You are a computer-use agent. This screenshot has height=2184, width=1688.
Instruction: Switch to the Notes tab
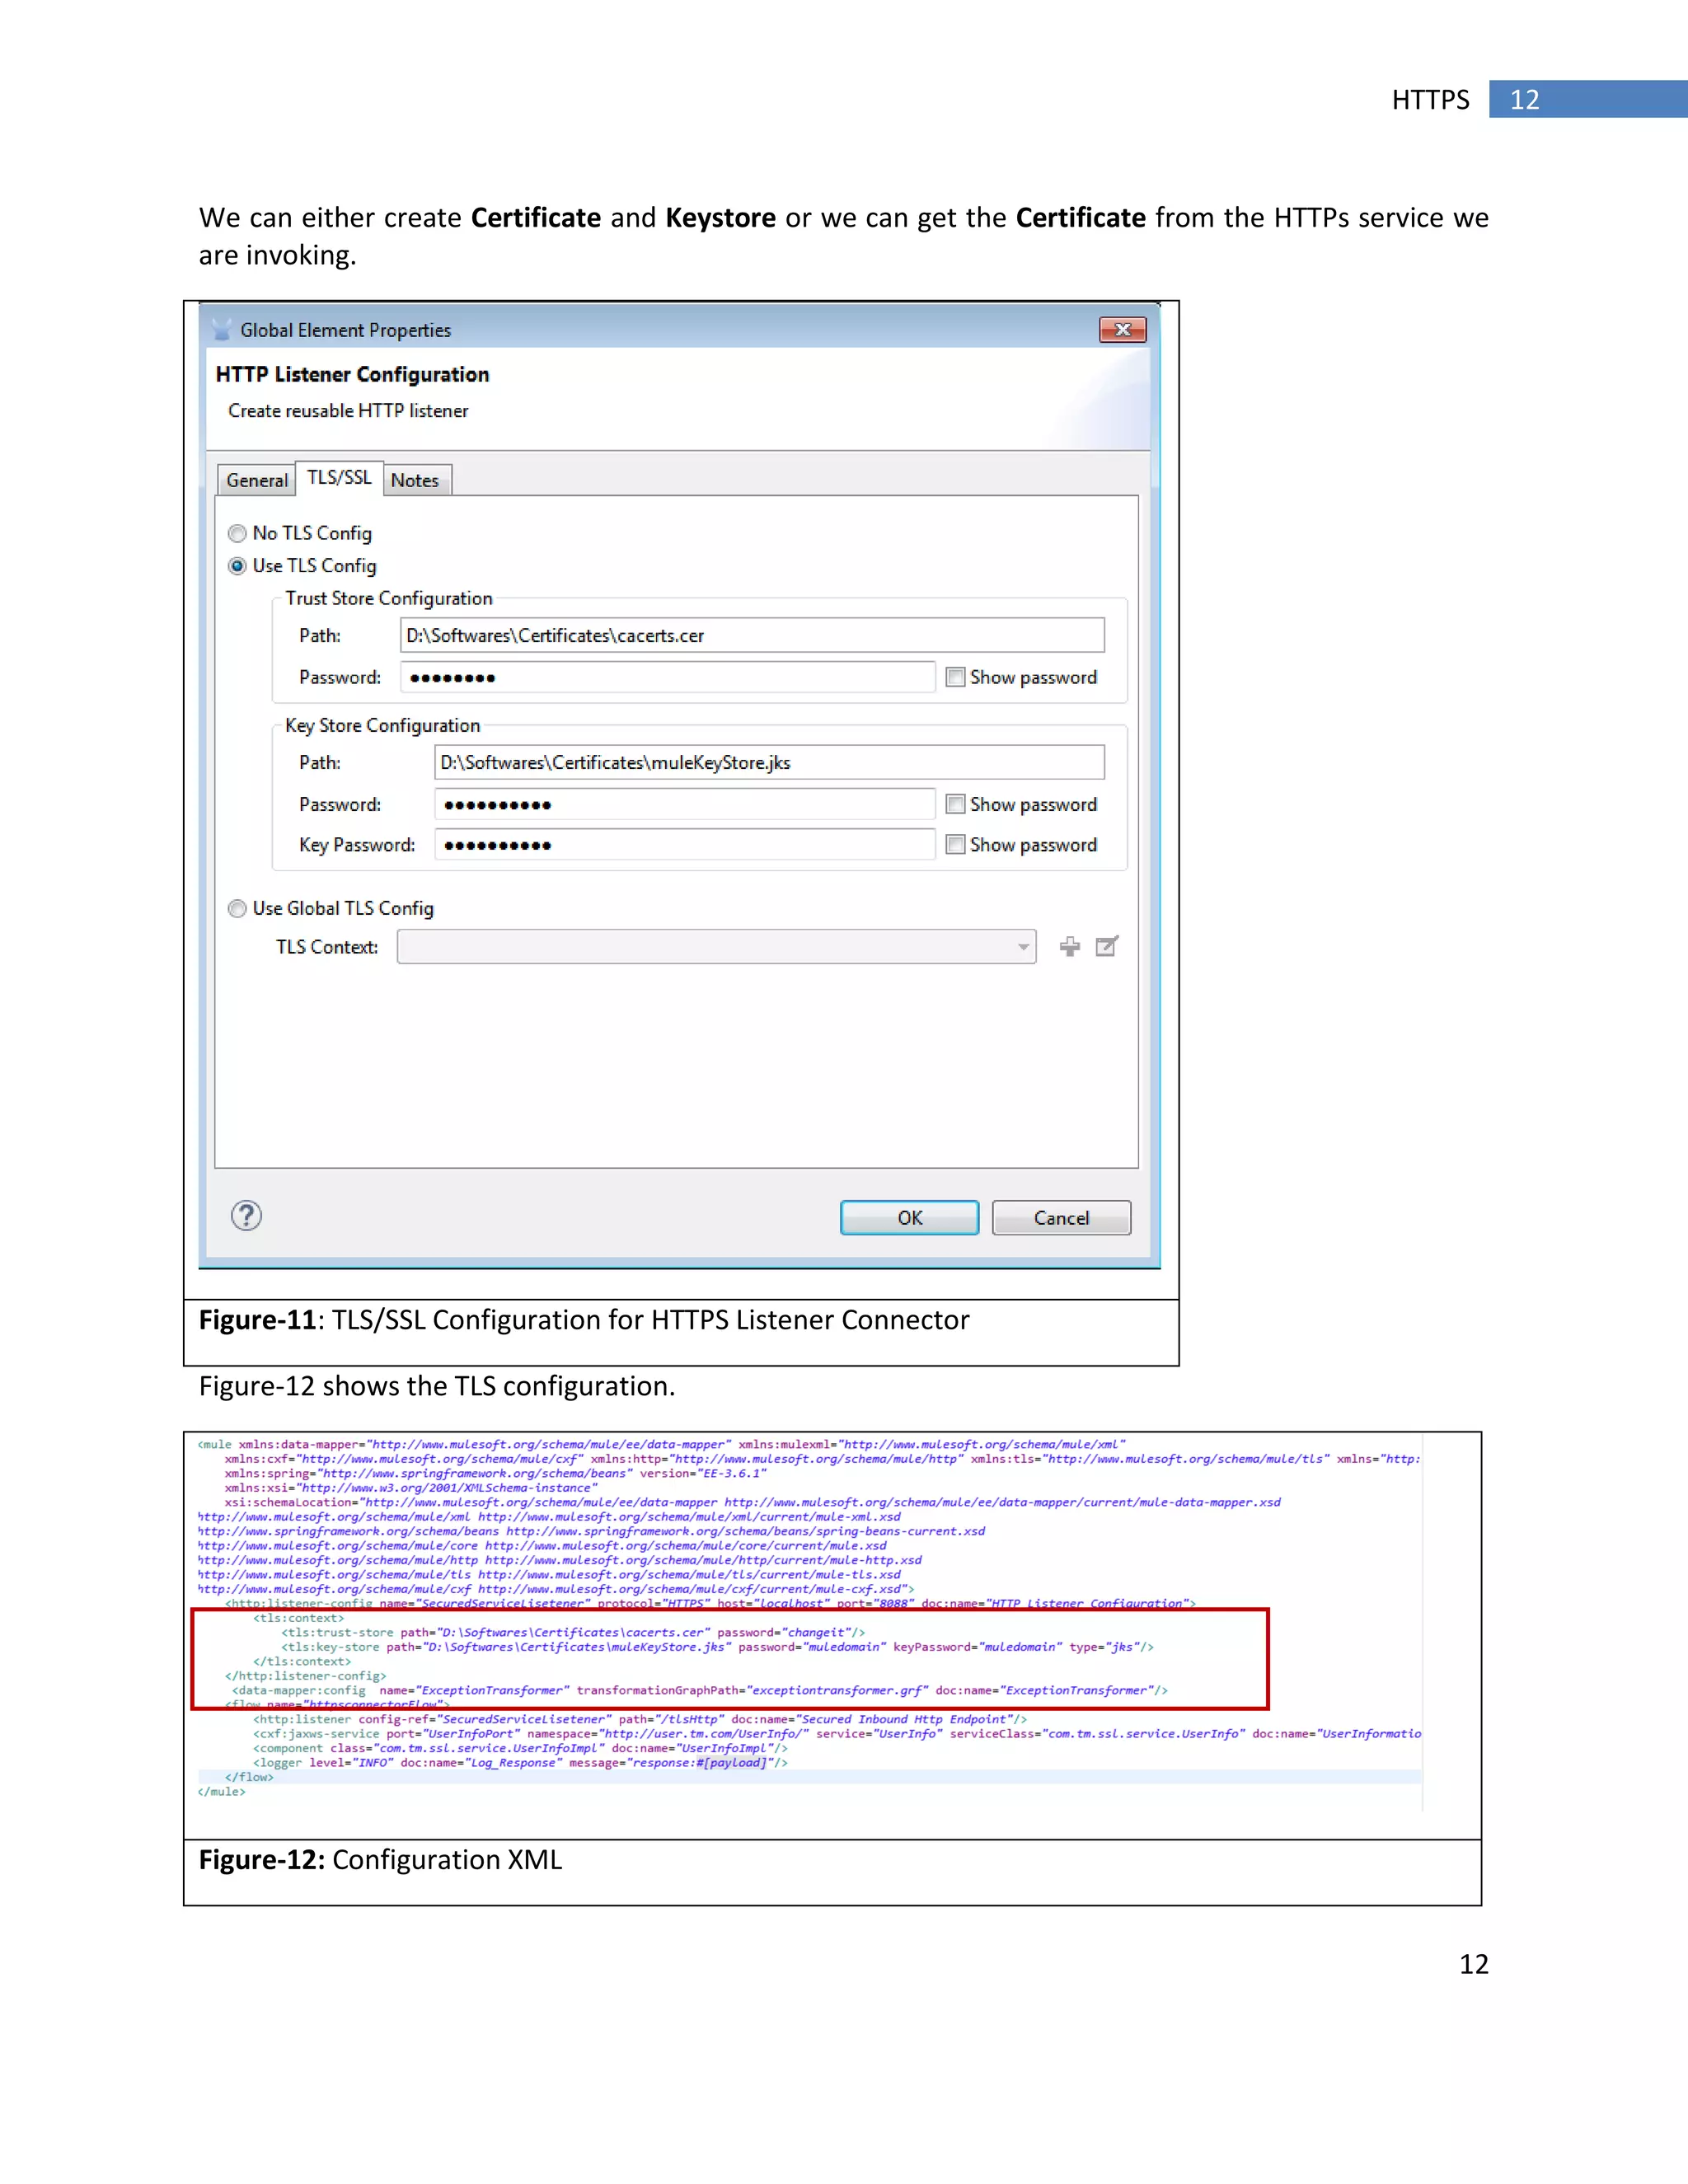[415, 480]
